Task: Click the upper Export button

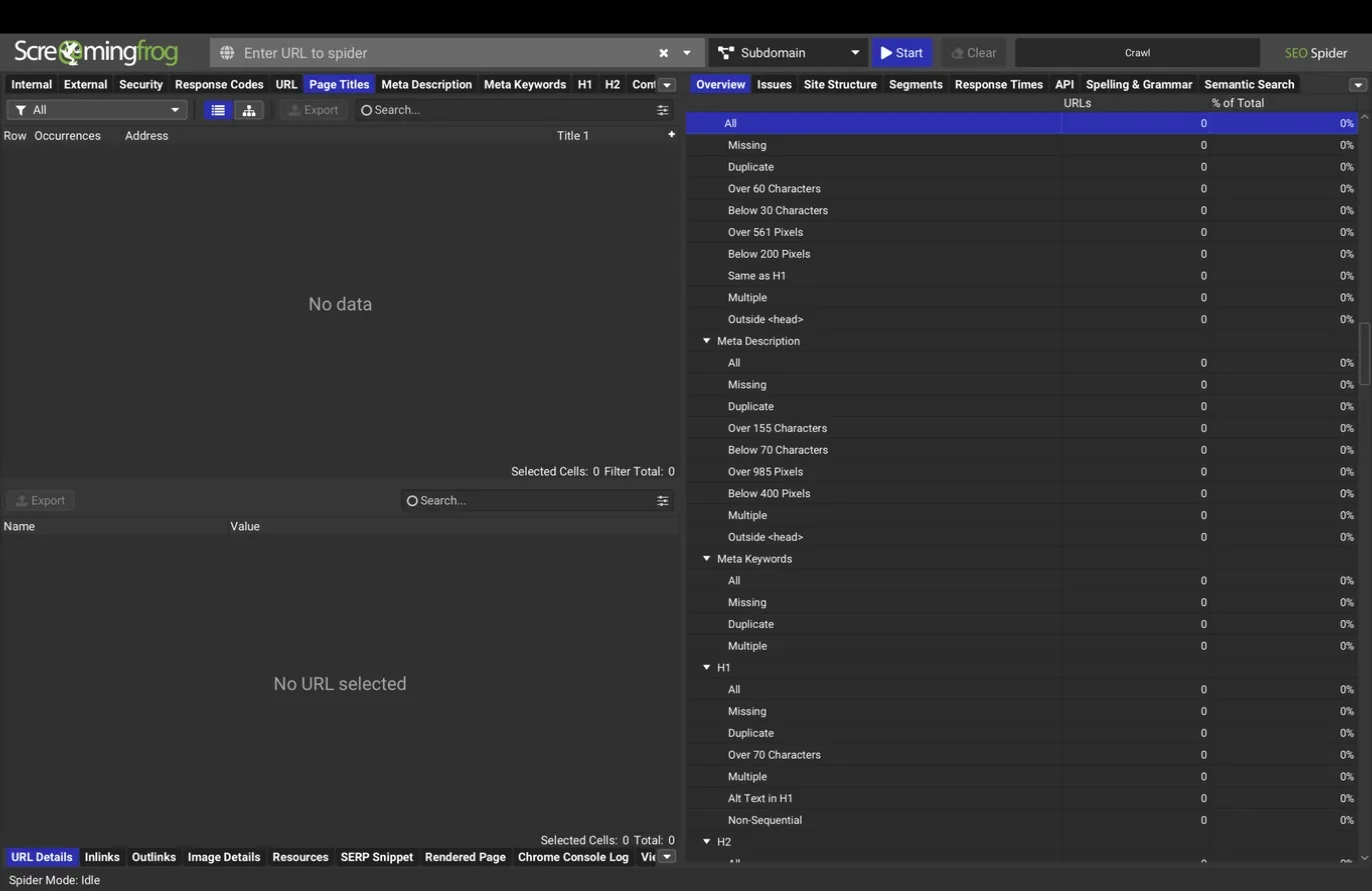Action: click(314, 110)
